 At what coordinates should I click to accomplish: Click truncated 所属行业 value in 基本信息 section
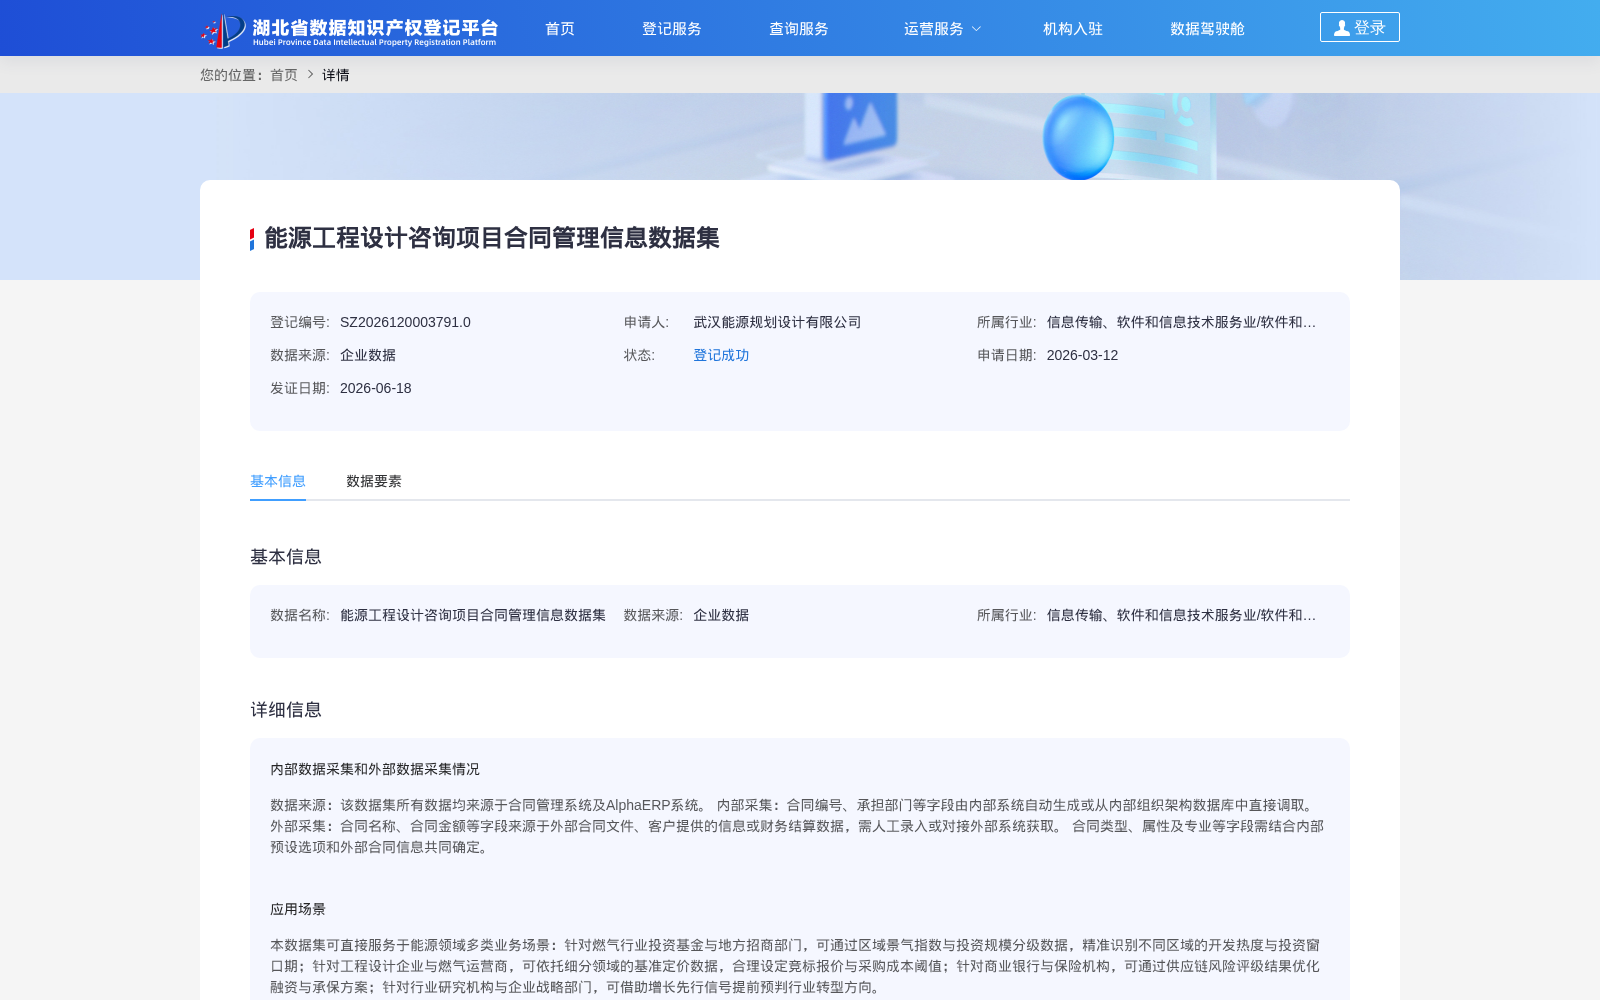(x=1181, y=615)
